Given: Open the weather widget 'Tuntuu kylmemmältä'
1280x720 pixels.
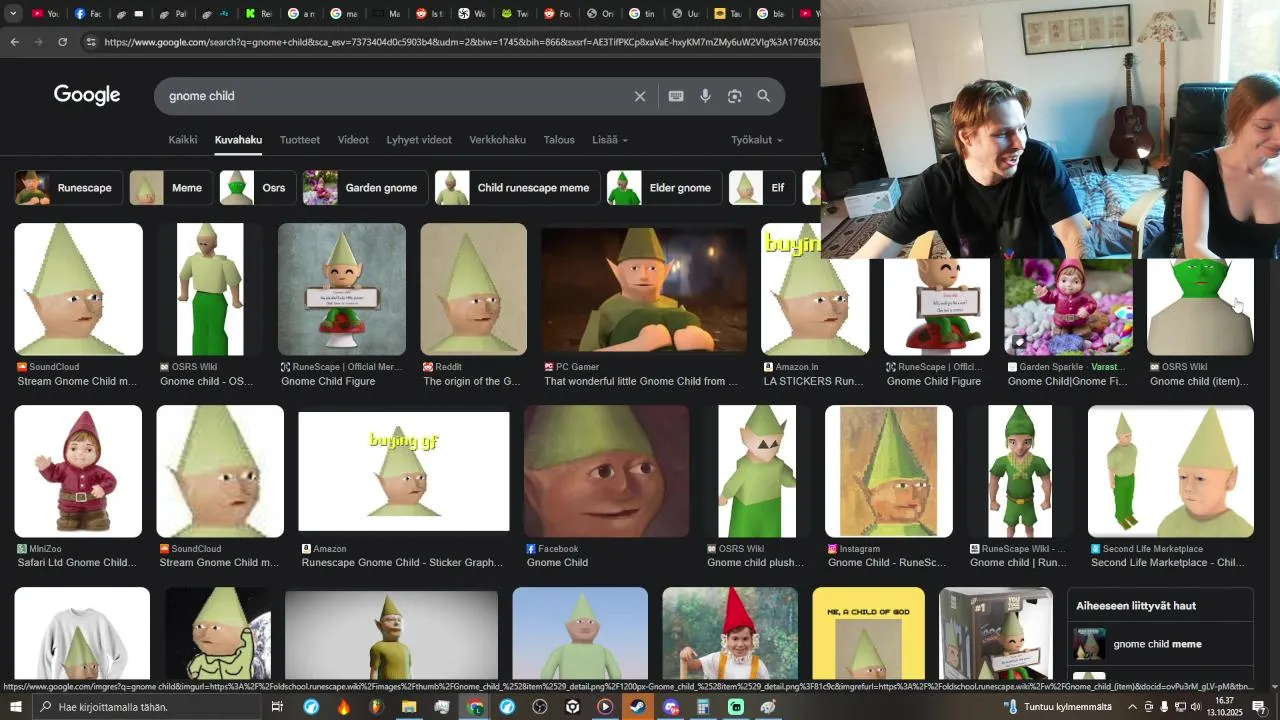Looking at the screenshot, I should 1058,707.
